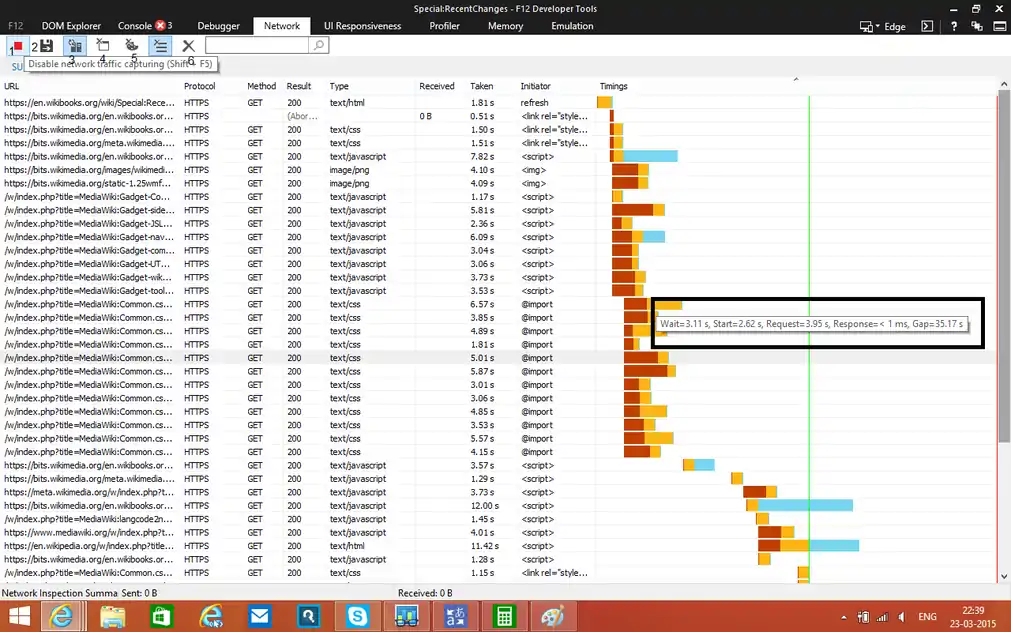Clear the session using the X icon
This screenshot has width=1011, height=632.
[x=188, y=46]
